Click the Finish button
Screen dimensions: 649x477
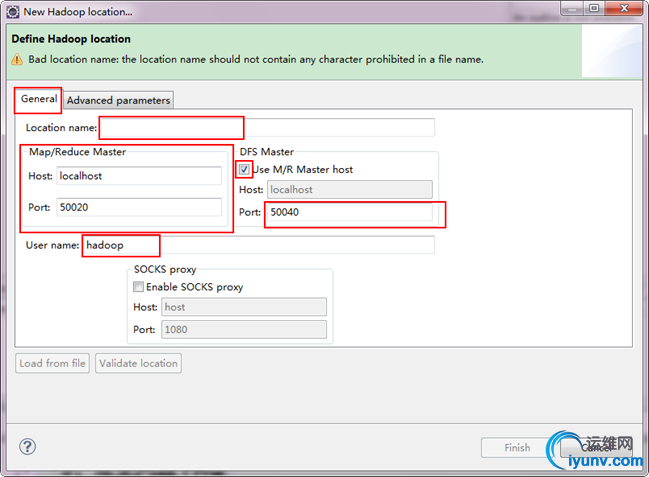tap(517, 448)
